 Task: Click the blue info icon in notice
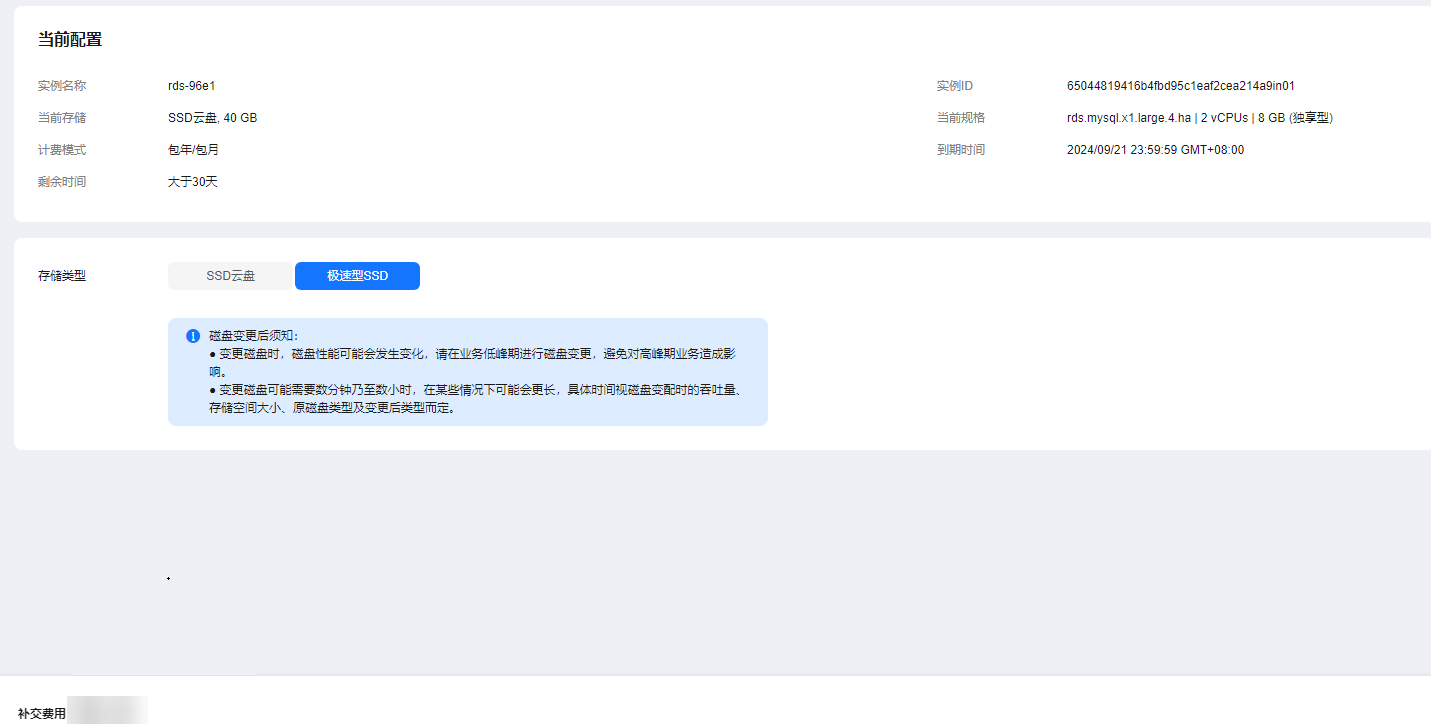point(193,336)
